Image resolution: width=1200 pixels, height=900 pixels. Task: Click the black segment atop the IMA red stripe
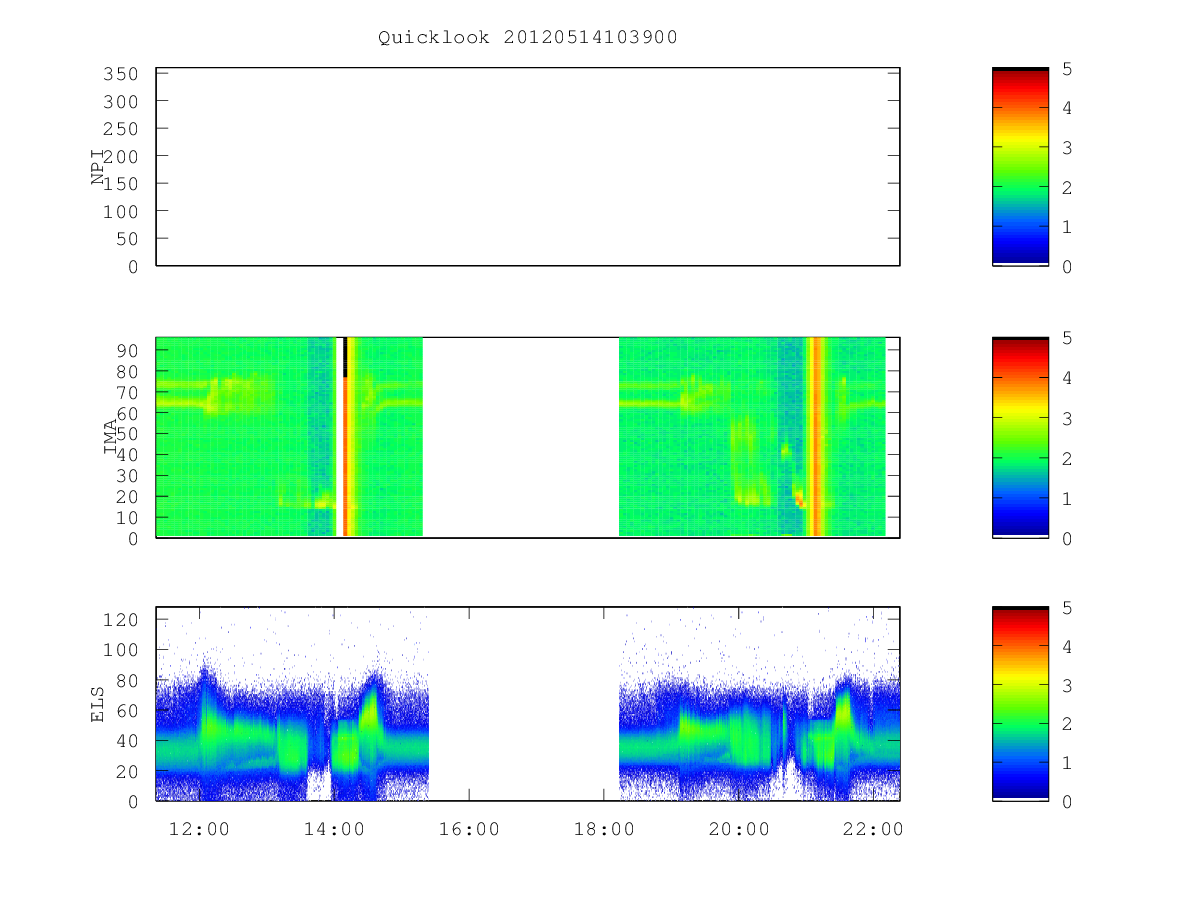[x=345, y=357]
